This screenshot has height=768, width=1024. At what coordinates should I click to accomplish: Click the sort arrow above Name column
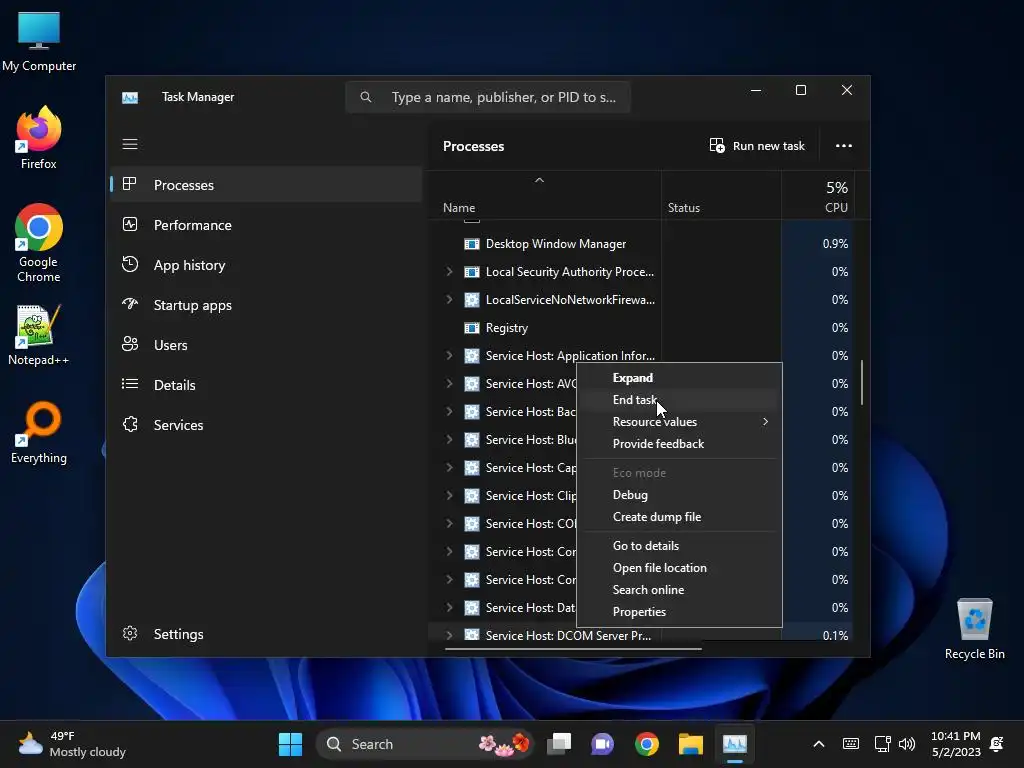point(539,180)
